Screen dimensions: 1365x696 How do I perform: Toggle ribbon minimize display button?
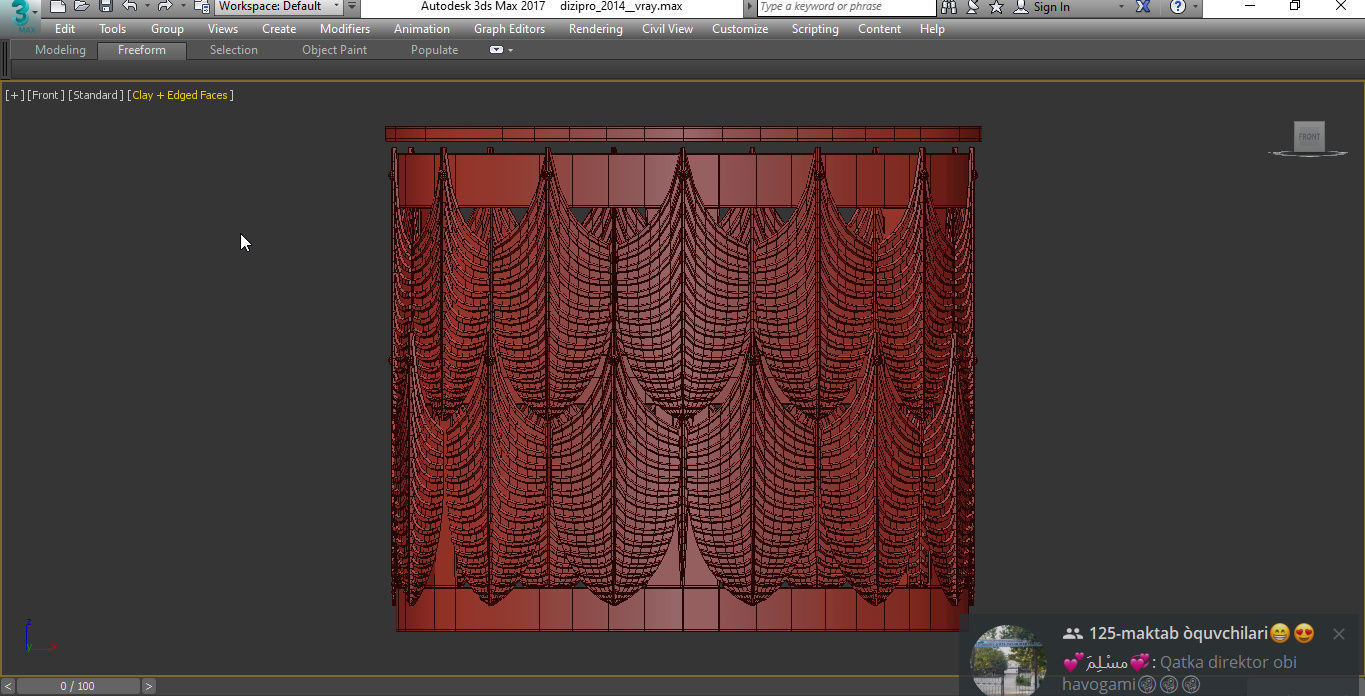pos(496,50)
